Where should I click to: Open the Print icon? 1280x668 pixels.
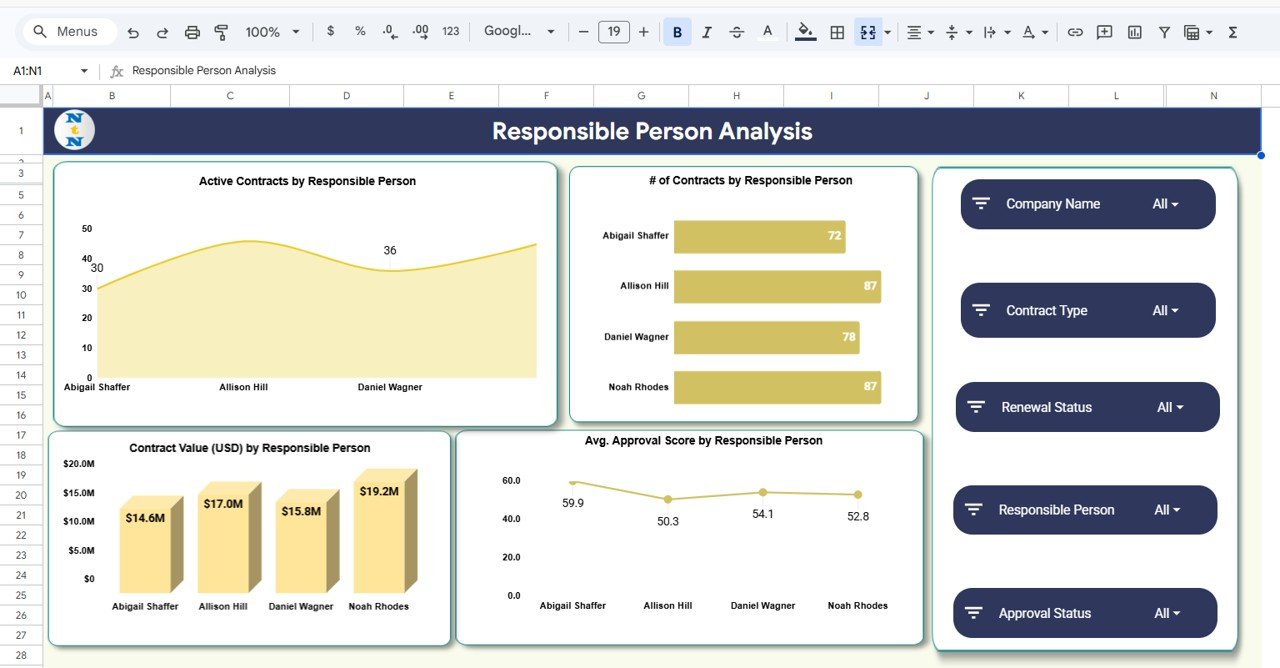(192, 31)
